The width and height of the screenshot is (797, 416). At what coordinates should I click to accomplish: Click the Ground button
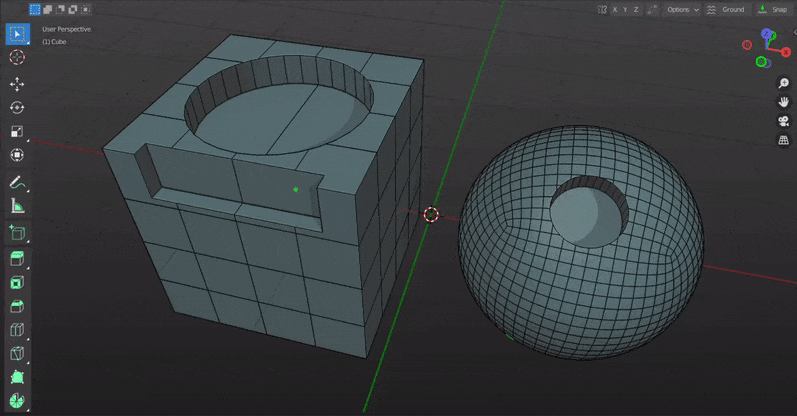726,10
